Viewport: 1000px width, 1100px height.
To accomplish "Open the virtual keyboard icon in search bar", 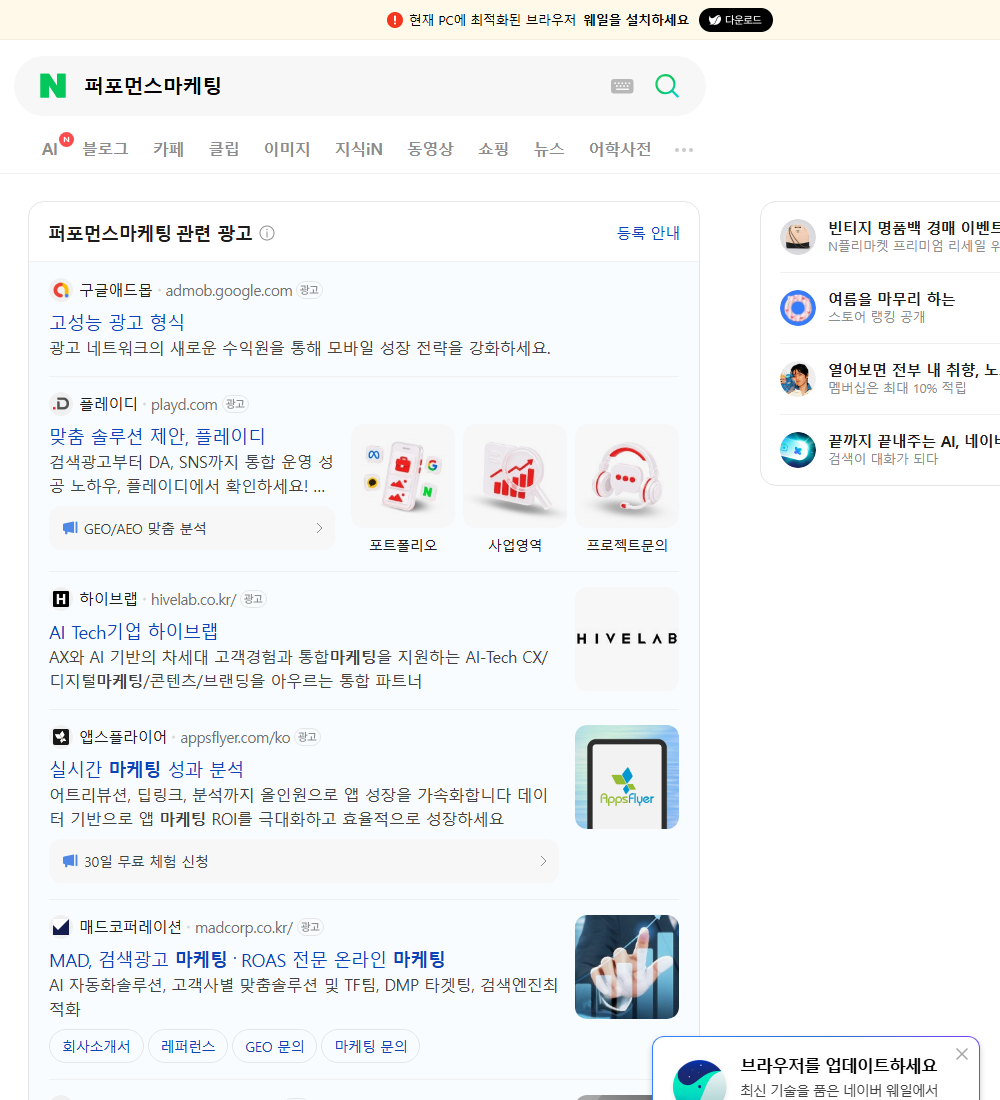I will click(622, 86).
